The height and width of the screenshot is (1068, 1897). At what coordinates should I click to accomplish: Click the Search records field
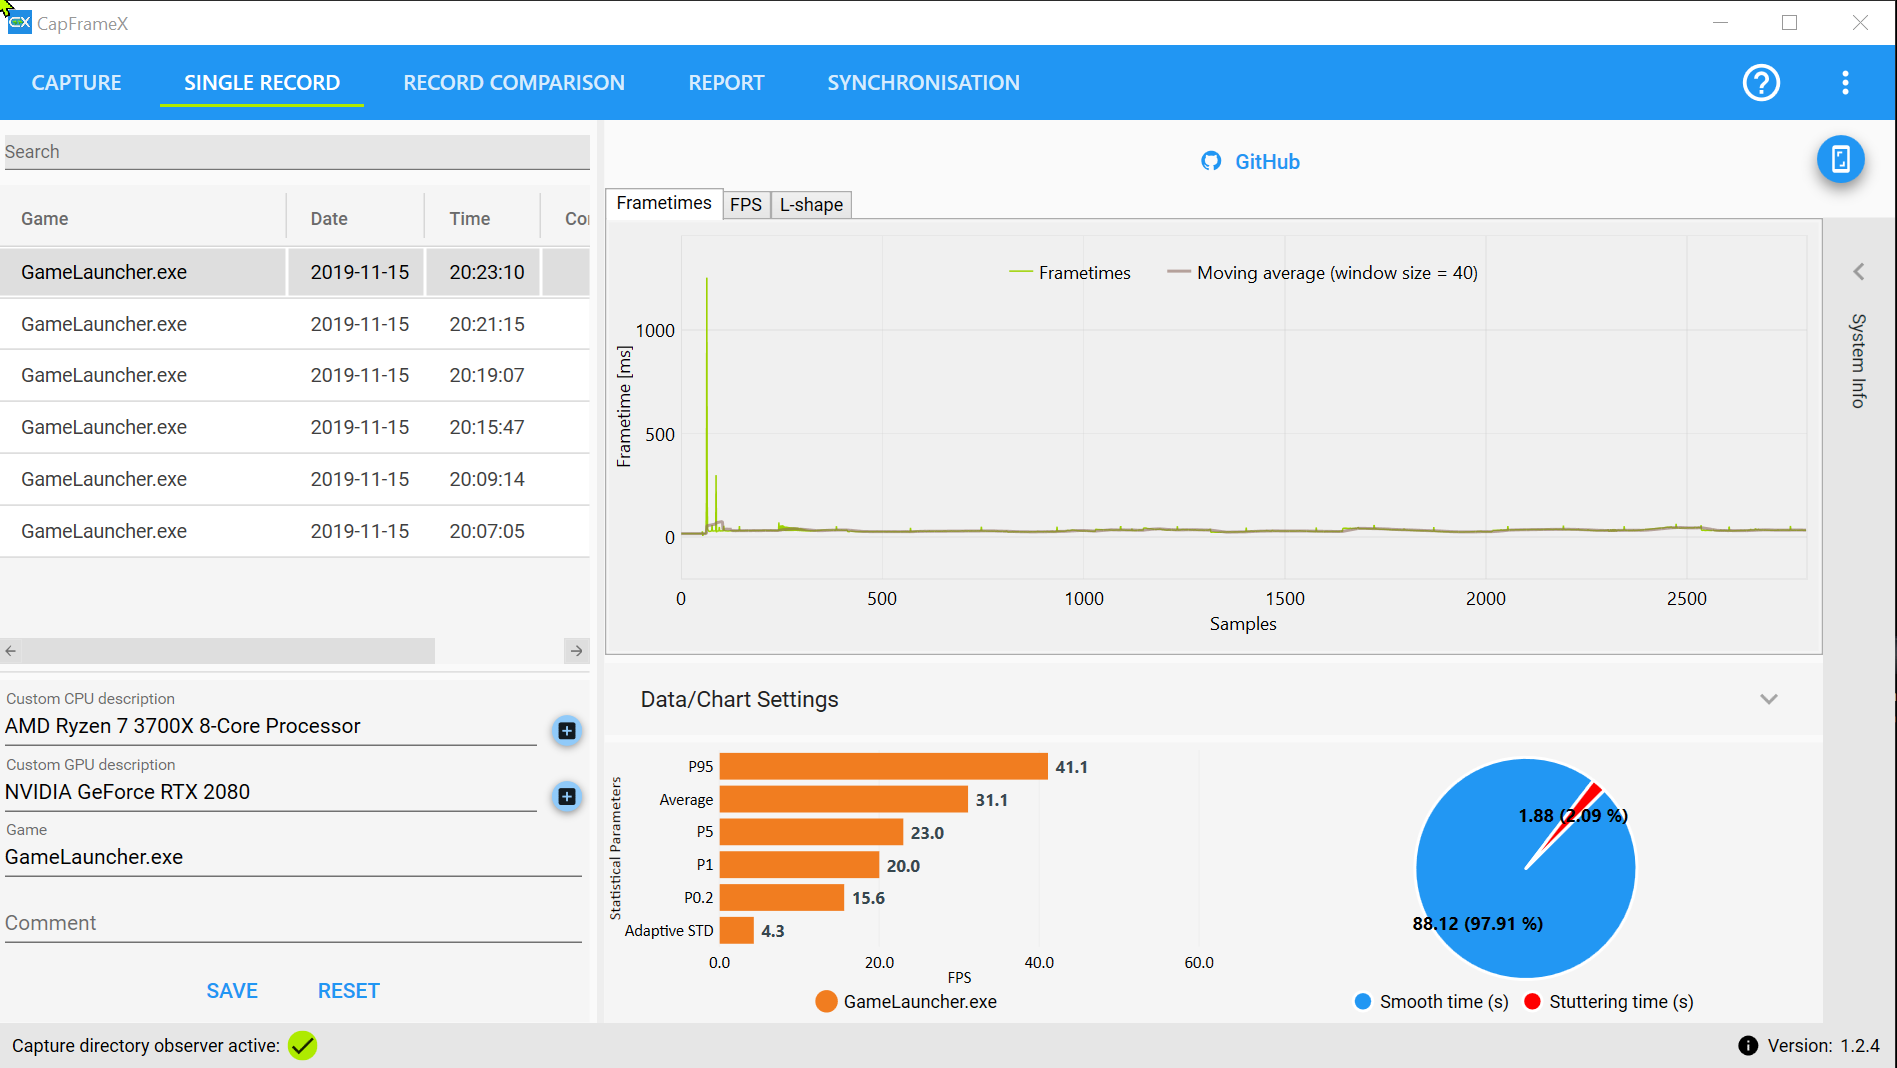pos(297,152)
